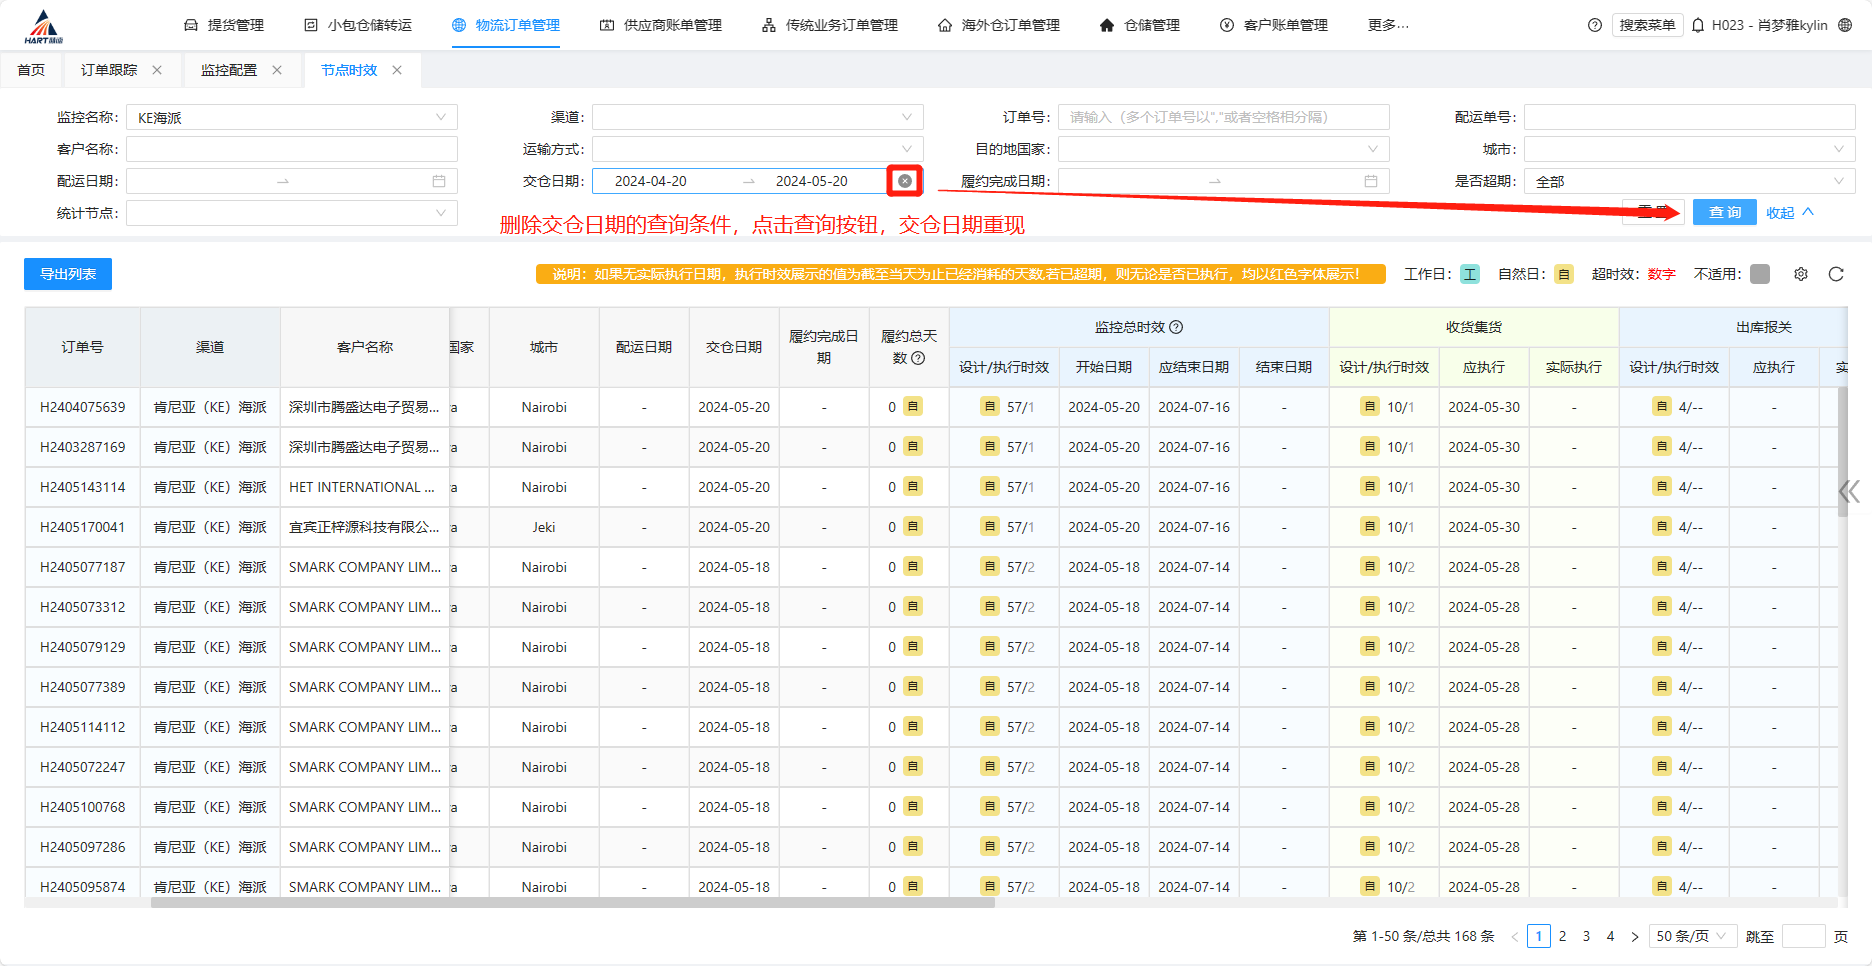Refresh the table with reload icon

[x=1836, y=274]
